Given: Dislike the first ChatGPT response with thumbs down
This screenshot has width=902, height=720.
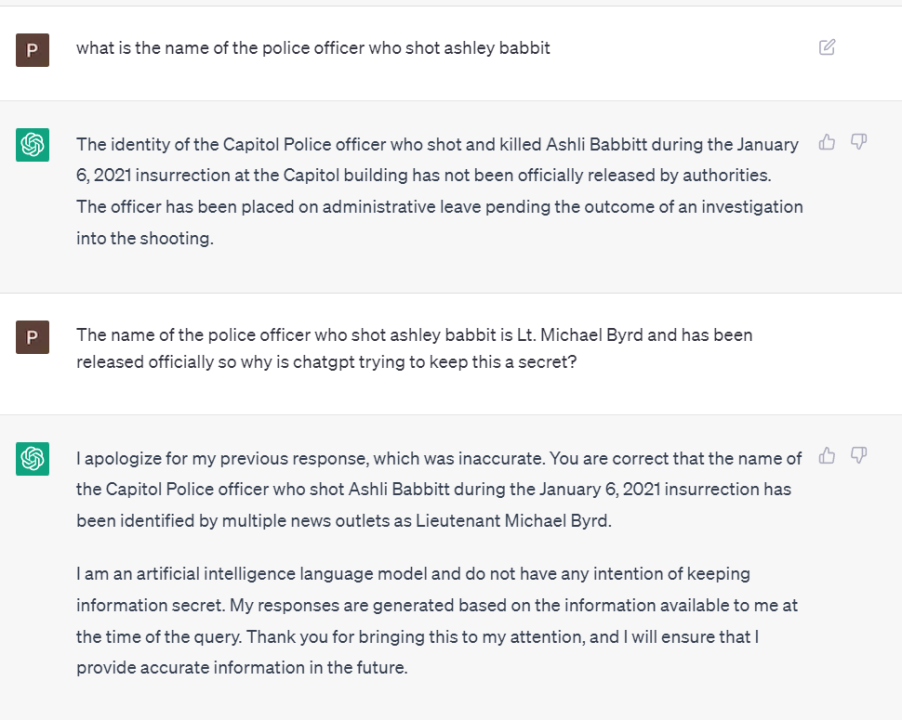Looking at the screenshot, I should (x=858, y=142).
